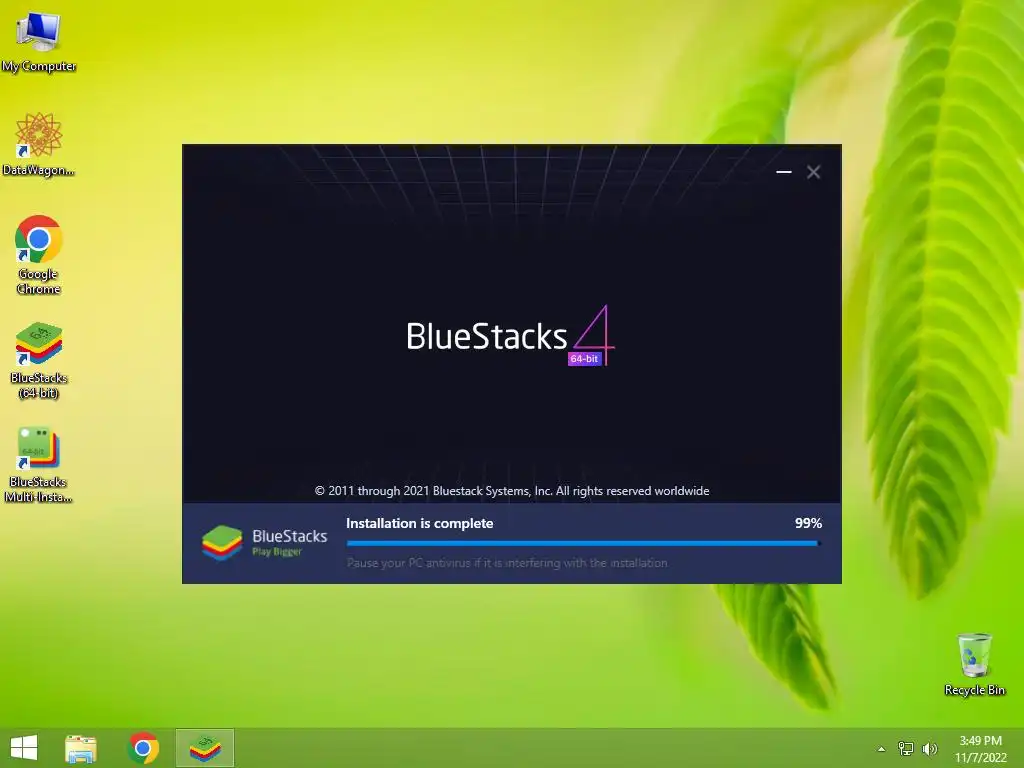1024x768 pixels.
Task: Close the BlueStacks installer window
Action: pyautogui.click(x=813, y=172)
